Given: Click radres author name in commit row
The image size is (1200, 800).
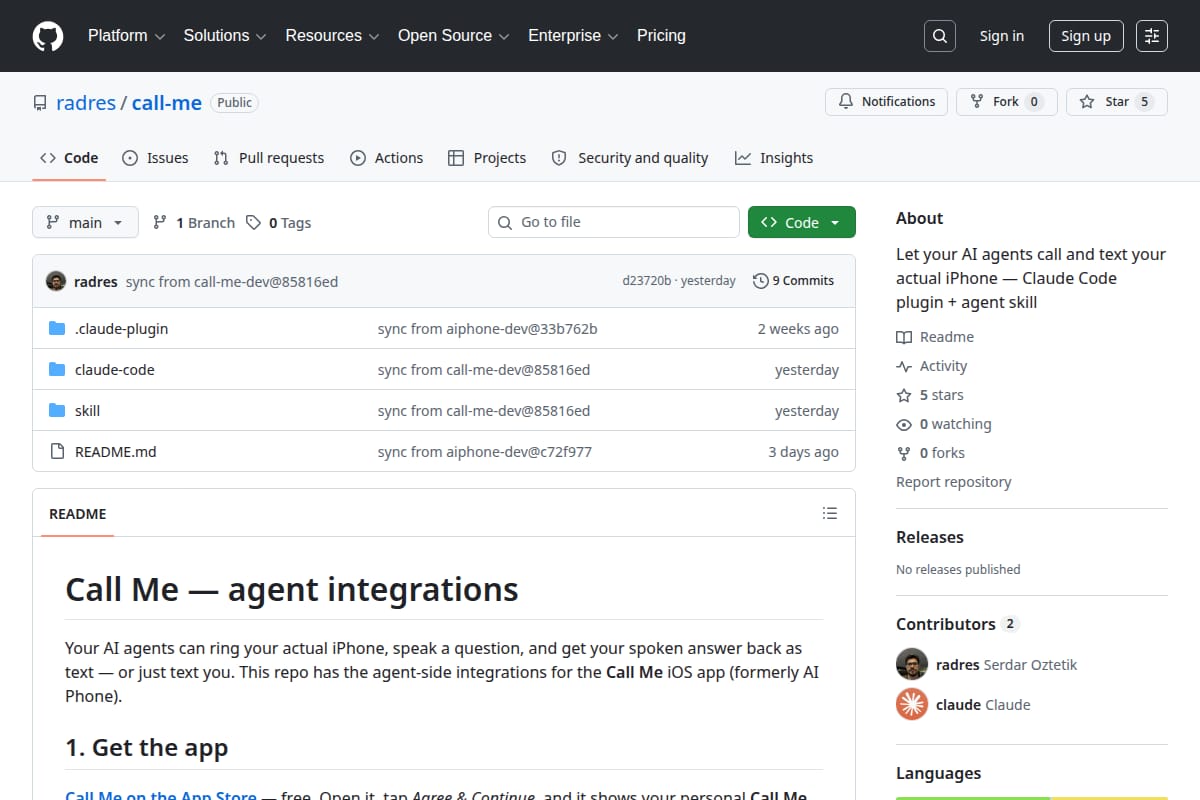Looking at the screenshot, I should [96, 282].
